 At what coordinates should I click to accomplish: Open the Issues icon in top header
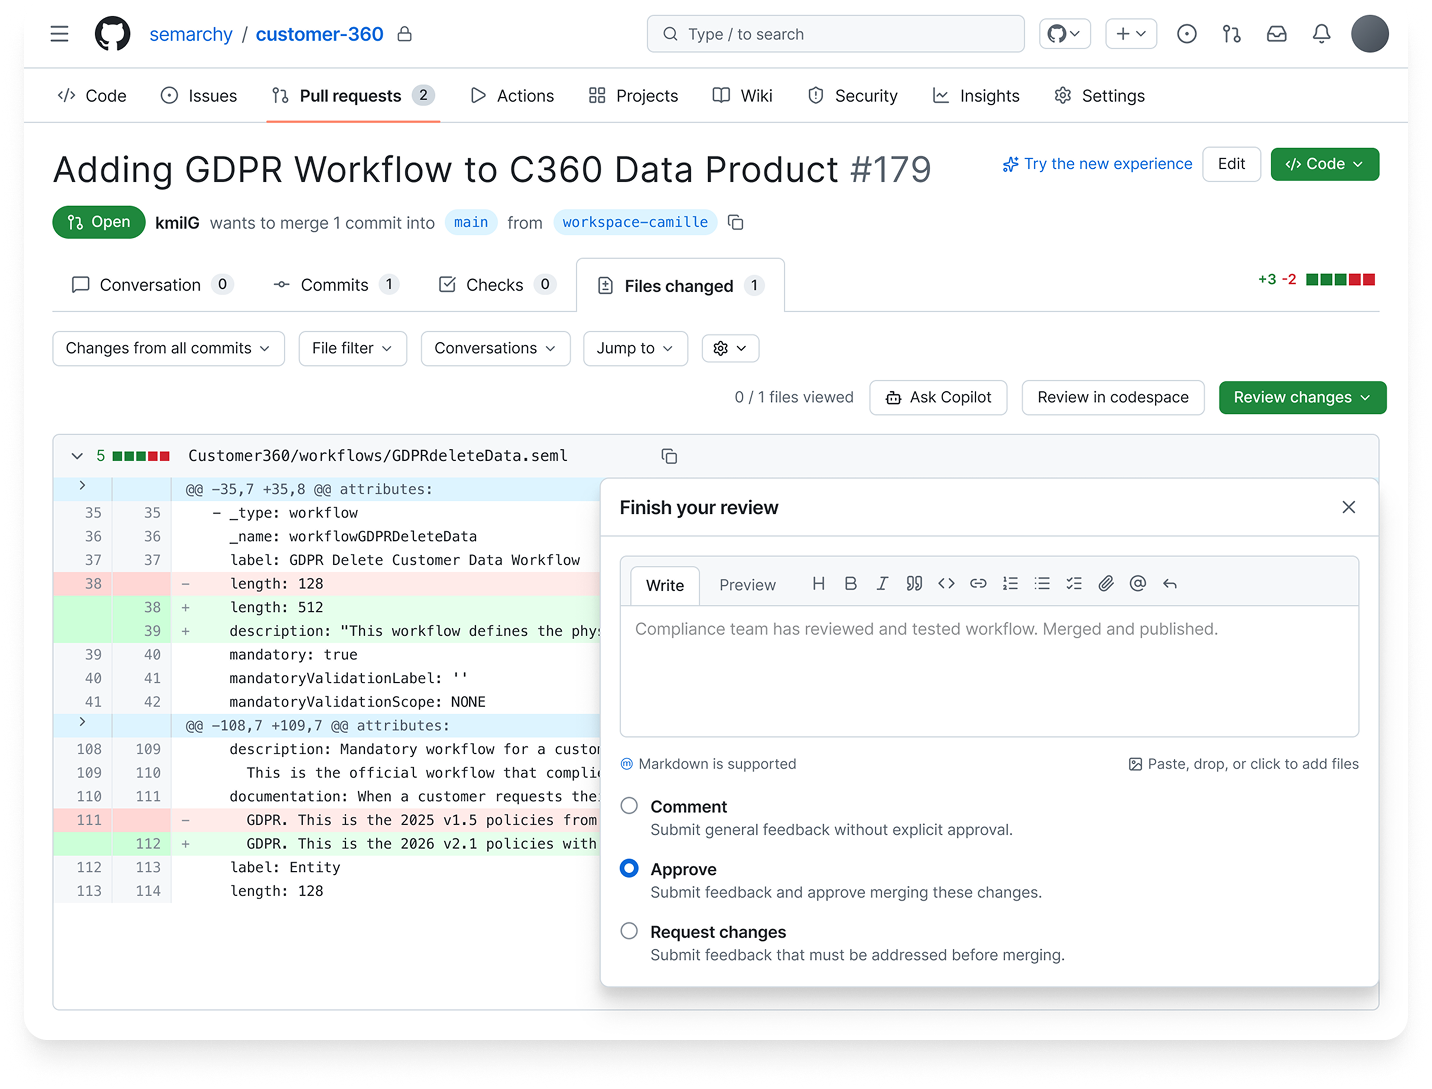click(x=1187, y=34)
